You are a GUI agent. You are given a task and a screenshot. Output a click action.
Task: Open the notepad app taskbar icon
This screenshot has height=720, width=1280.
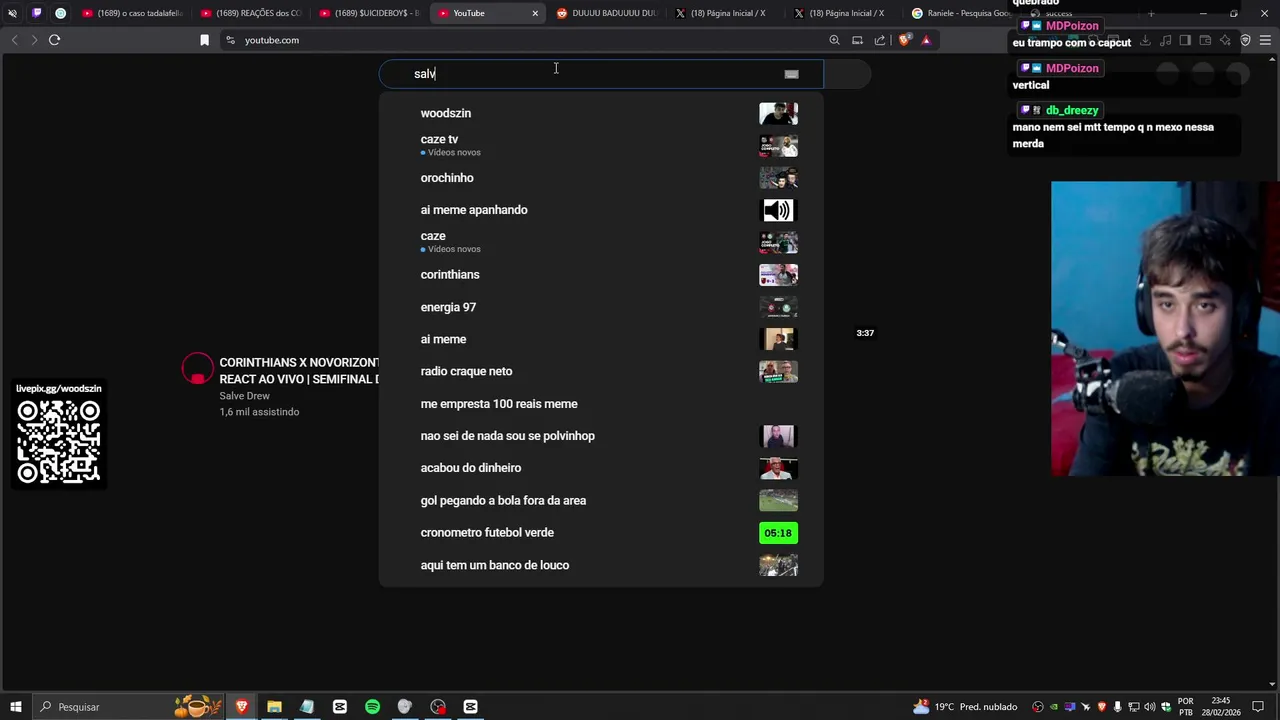tap(307, 707)
